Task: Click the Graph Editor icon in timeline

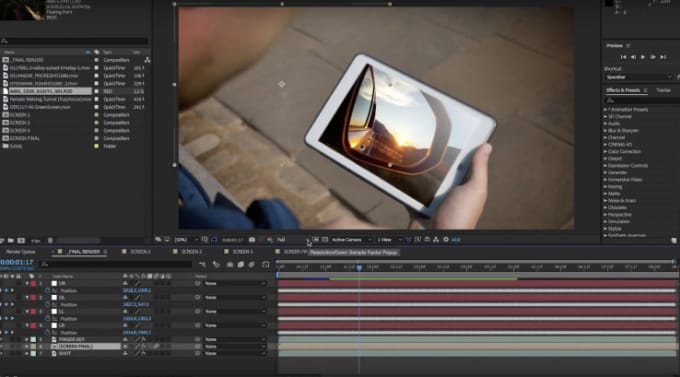Action: coord(265,264)
